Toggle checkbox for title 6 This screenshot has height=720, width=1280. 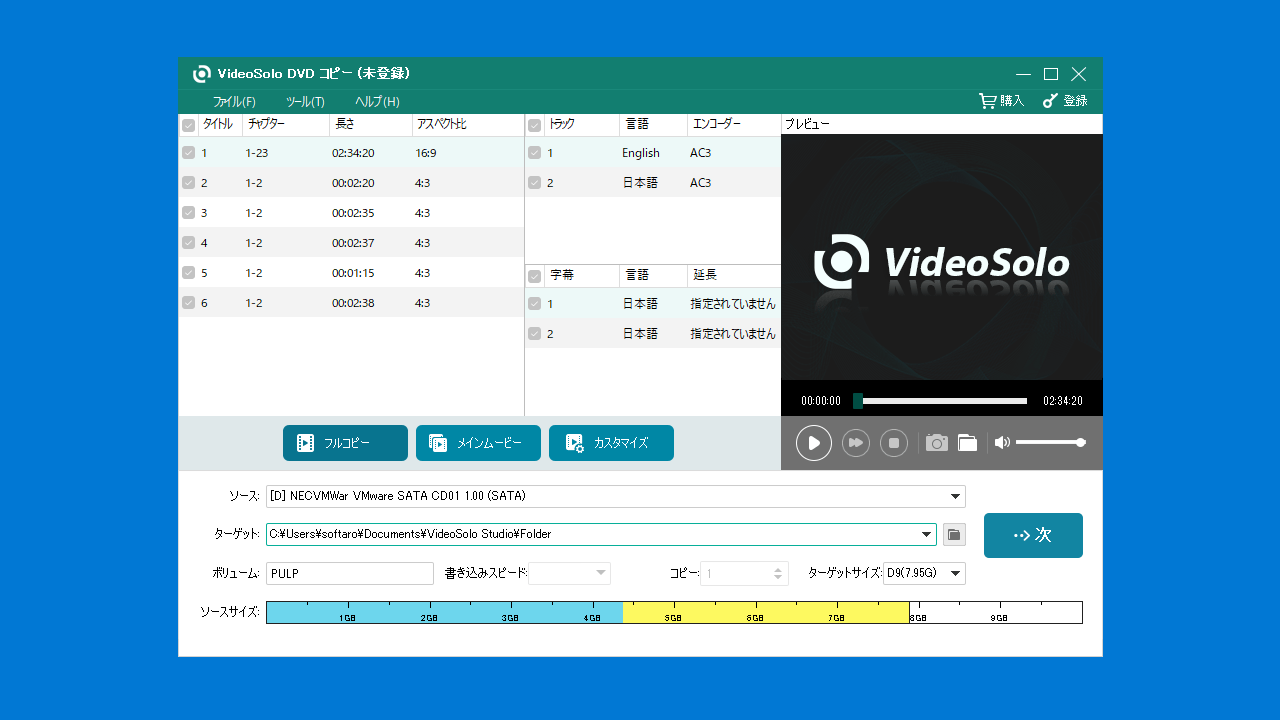pos(188,303)
